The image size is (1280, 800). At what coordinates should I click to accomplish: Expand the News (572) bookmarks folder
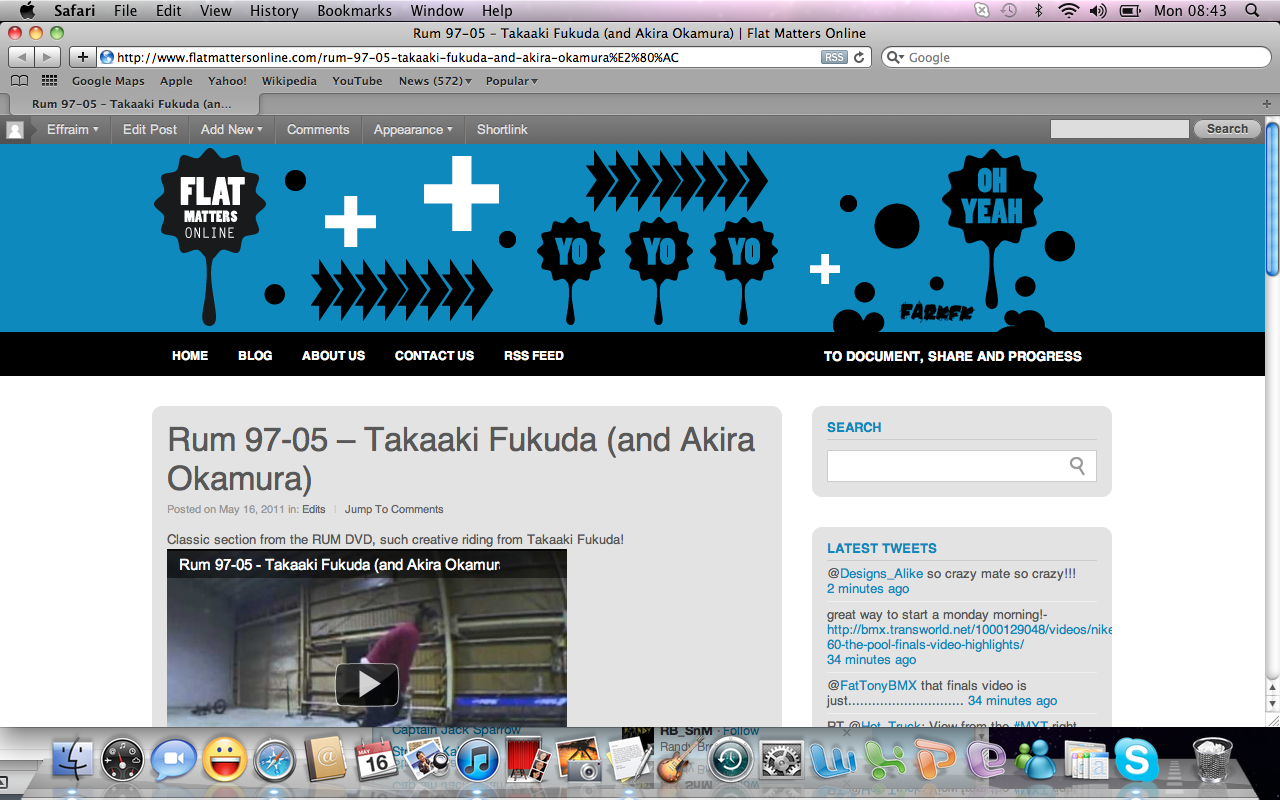pyautogui.click(x=435, y=81)
